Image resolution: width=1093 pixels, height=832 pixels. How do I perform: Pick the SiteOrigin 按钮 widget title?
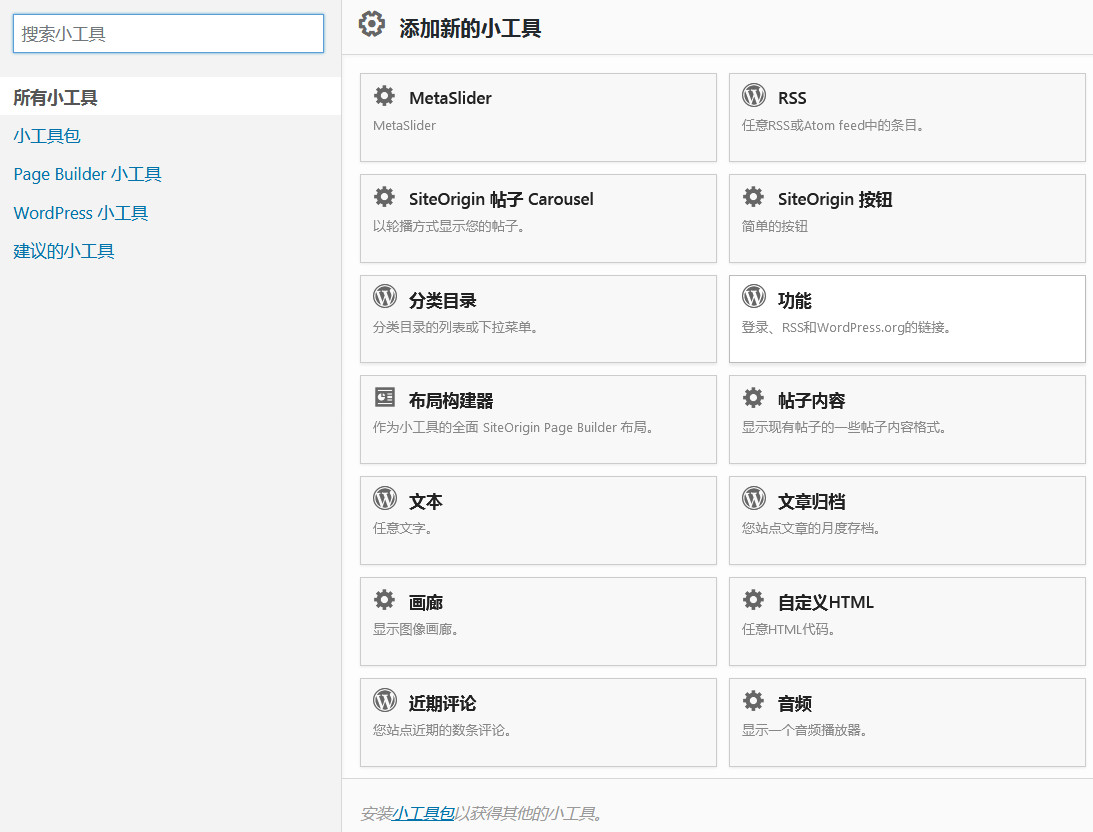[x=835, y=199]
